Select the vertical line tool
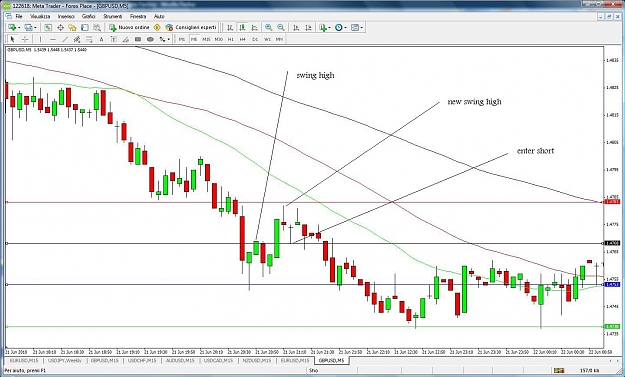Screen dimensions: 625x377 [x=40, y=39]
